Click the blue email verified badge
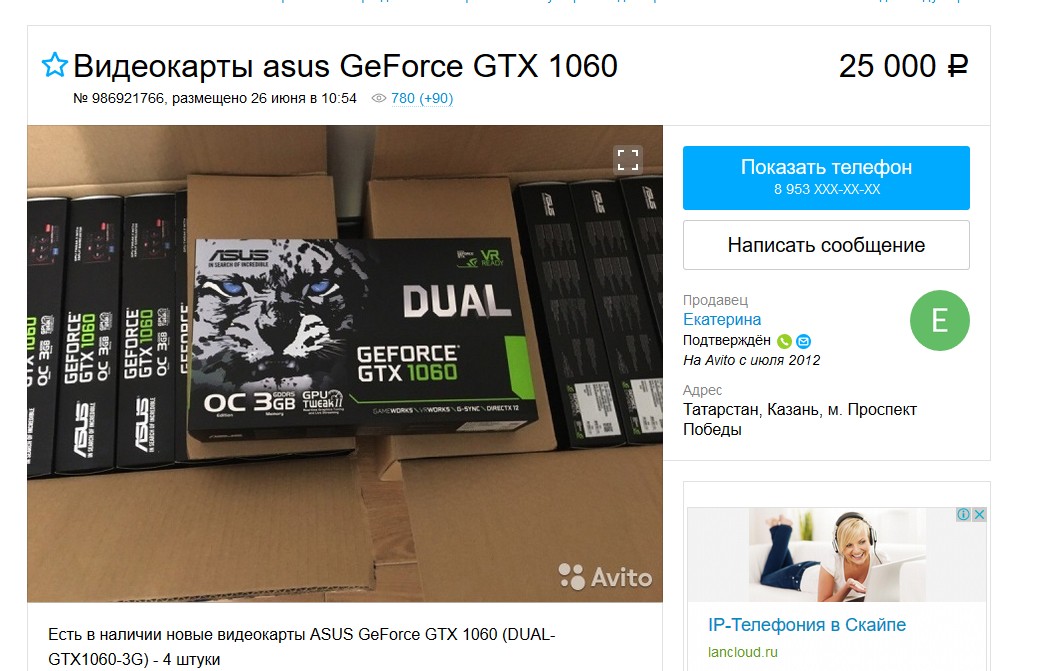The height and width of the screenshot is (671, 1050). pos(804,341)
